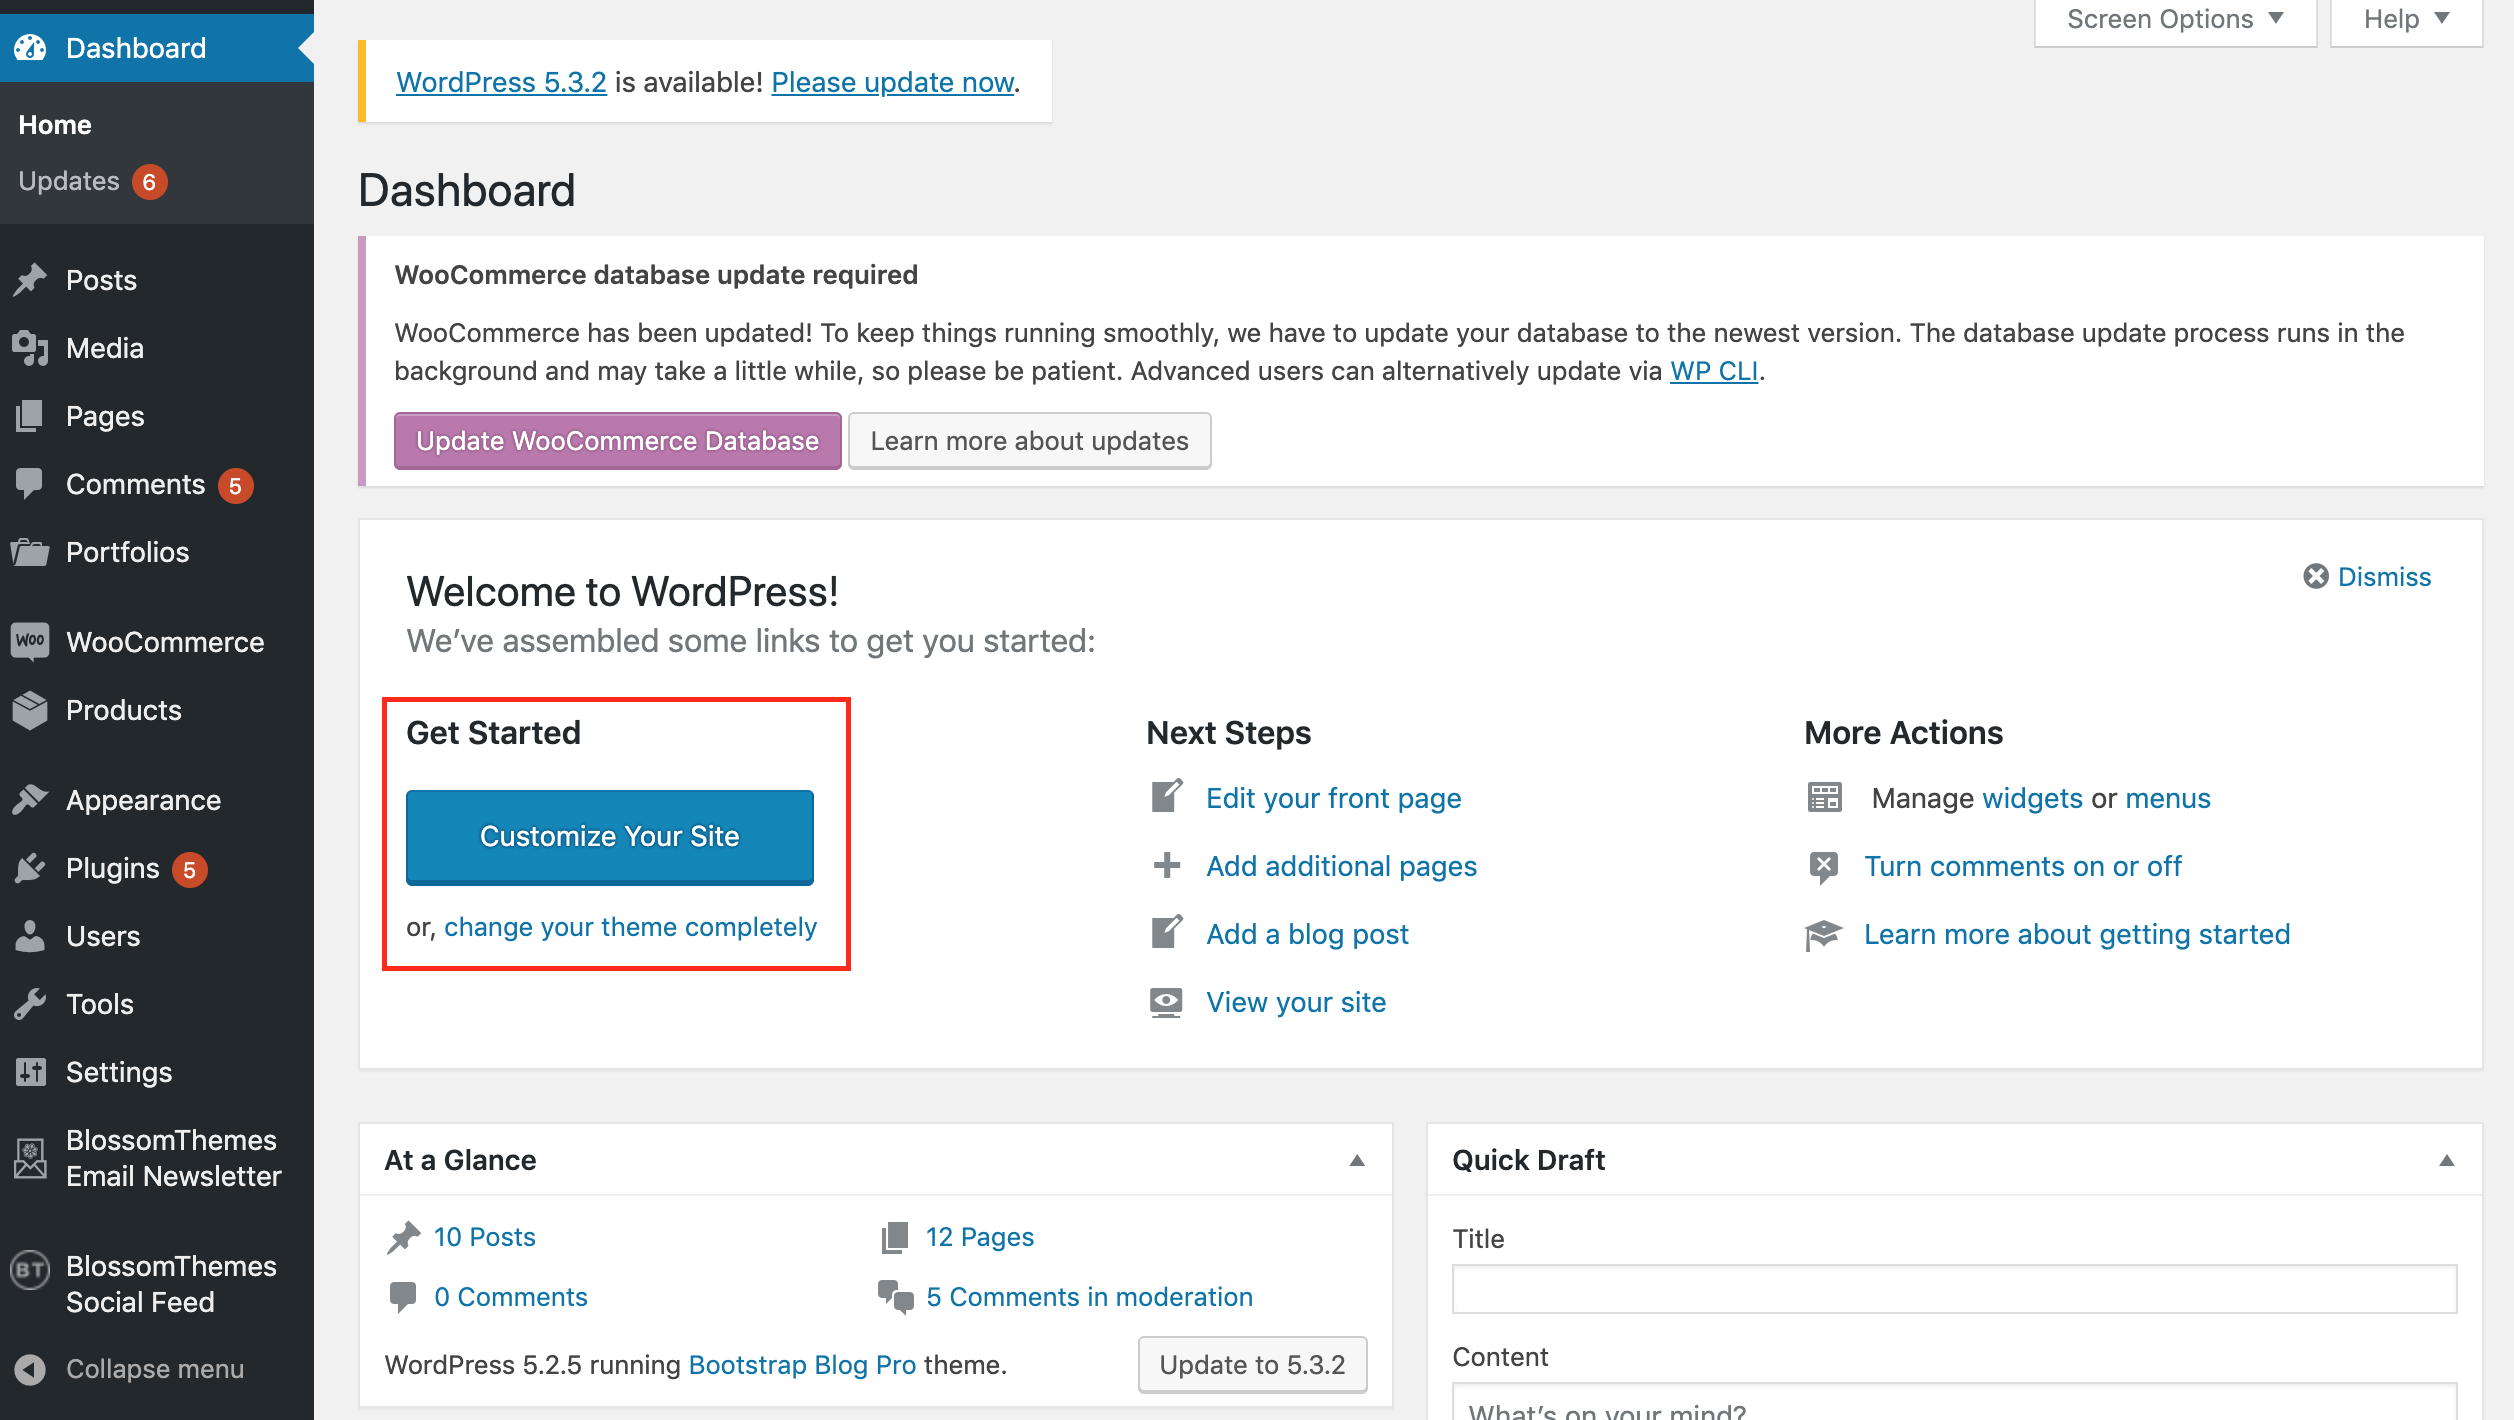Open Portfolios via its folder icon

click(x=30, y=552)
